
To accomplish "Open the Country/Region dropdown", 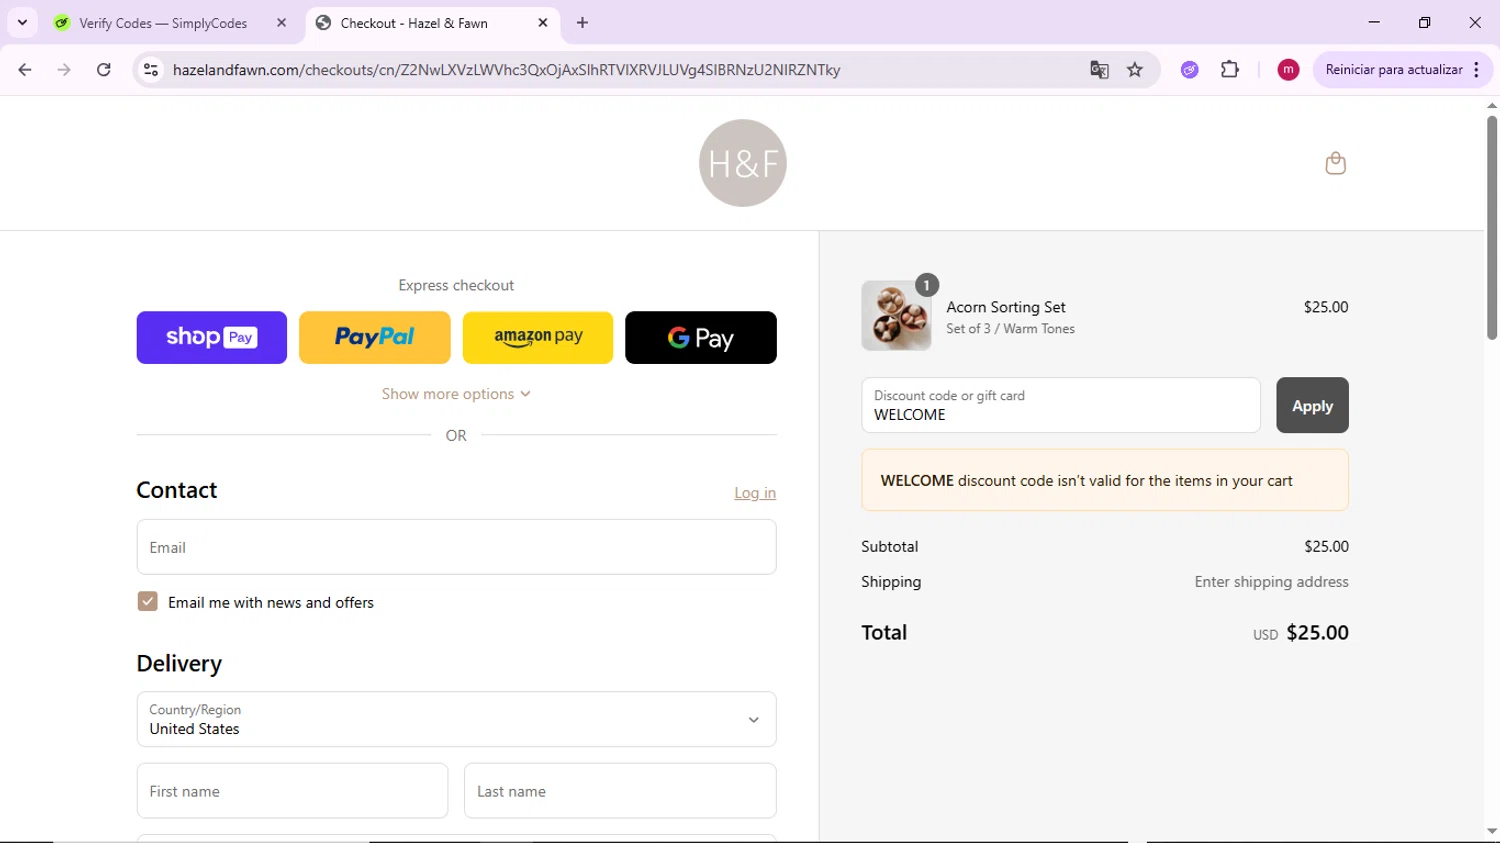I will (456, 719).
